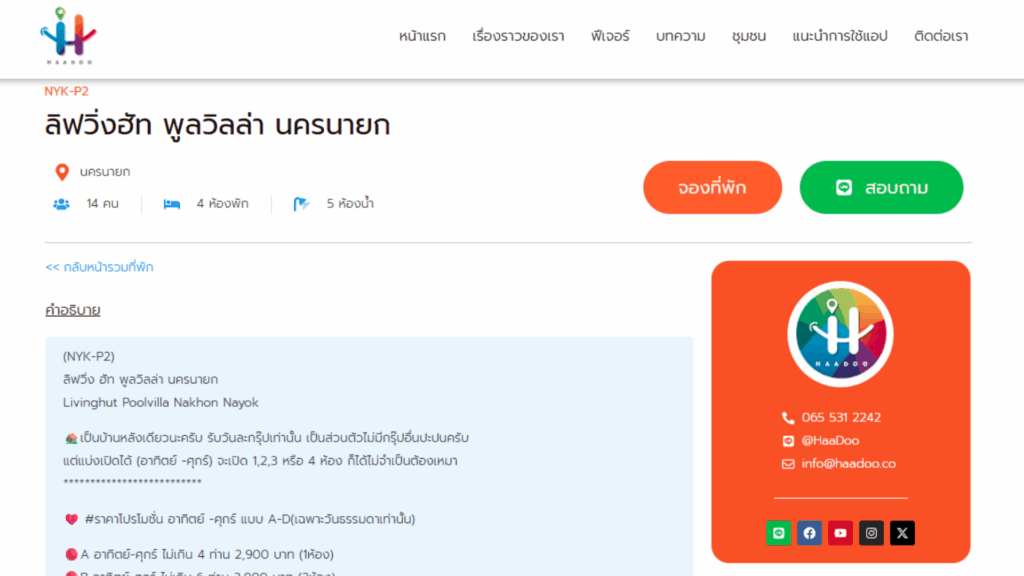Open the Instagram social icon
The height and width of the screenshot is (576, 1024).
point(872,533)
